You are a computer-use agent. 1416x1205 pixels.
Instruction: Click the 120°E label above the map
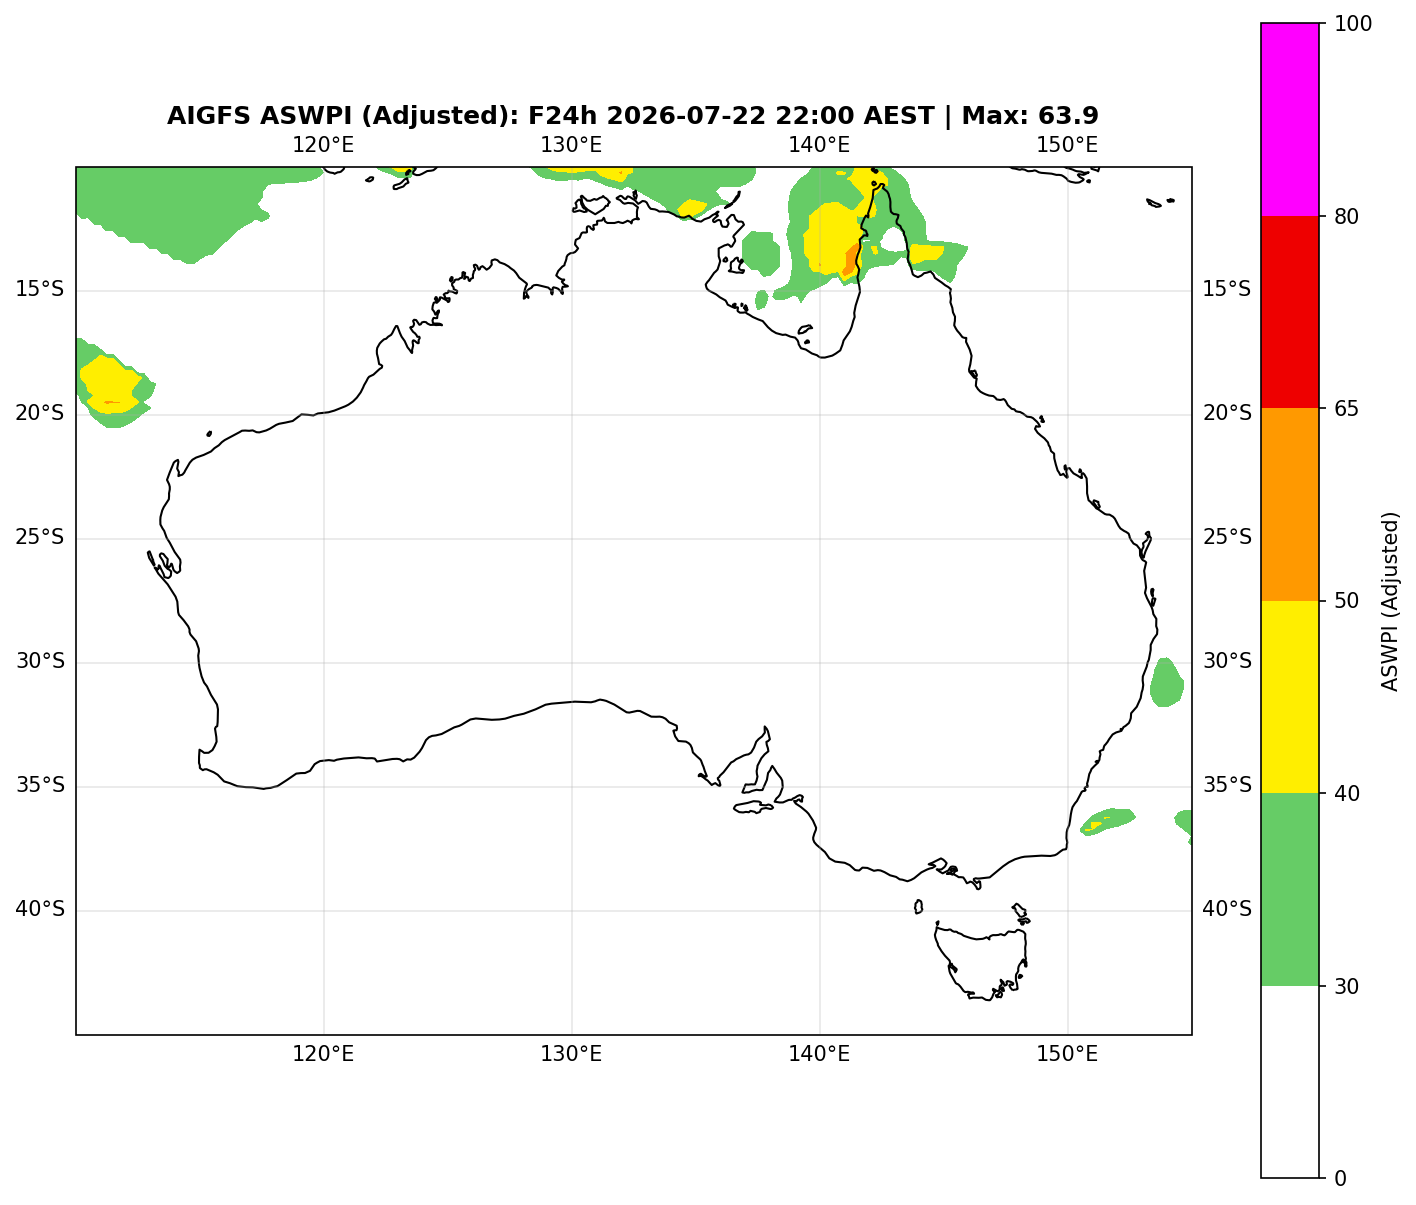[x=323, y=145]
